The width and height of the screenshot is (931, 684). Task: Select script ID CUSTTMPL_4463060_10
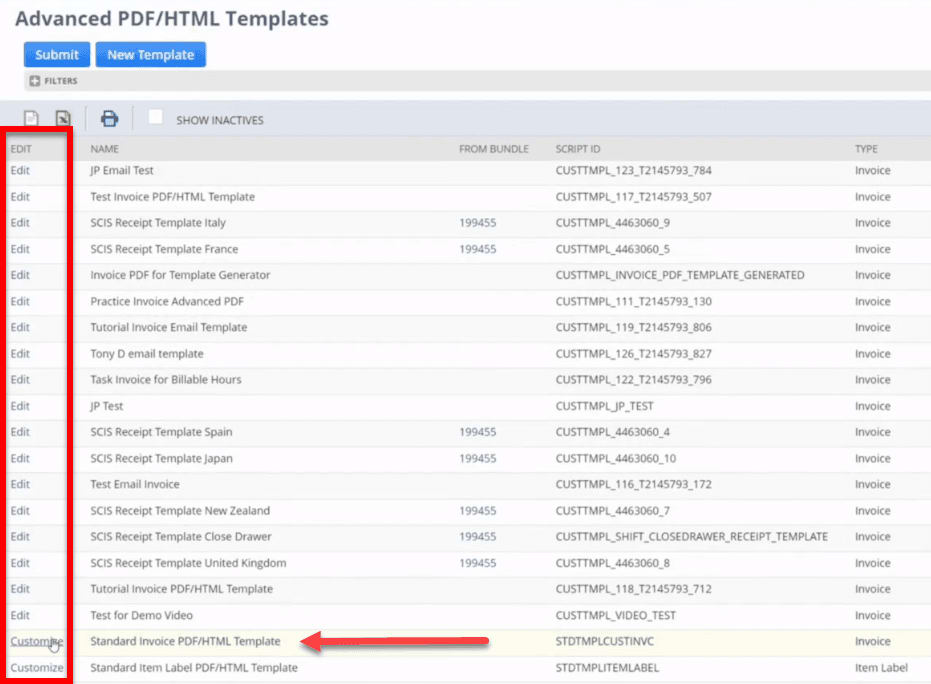pyautogui.click(x=616, y=458)
